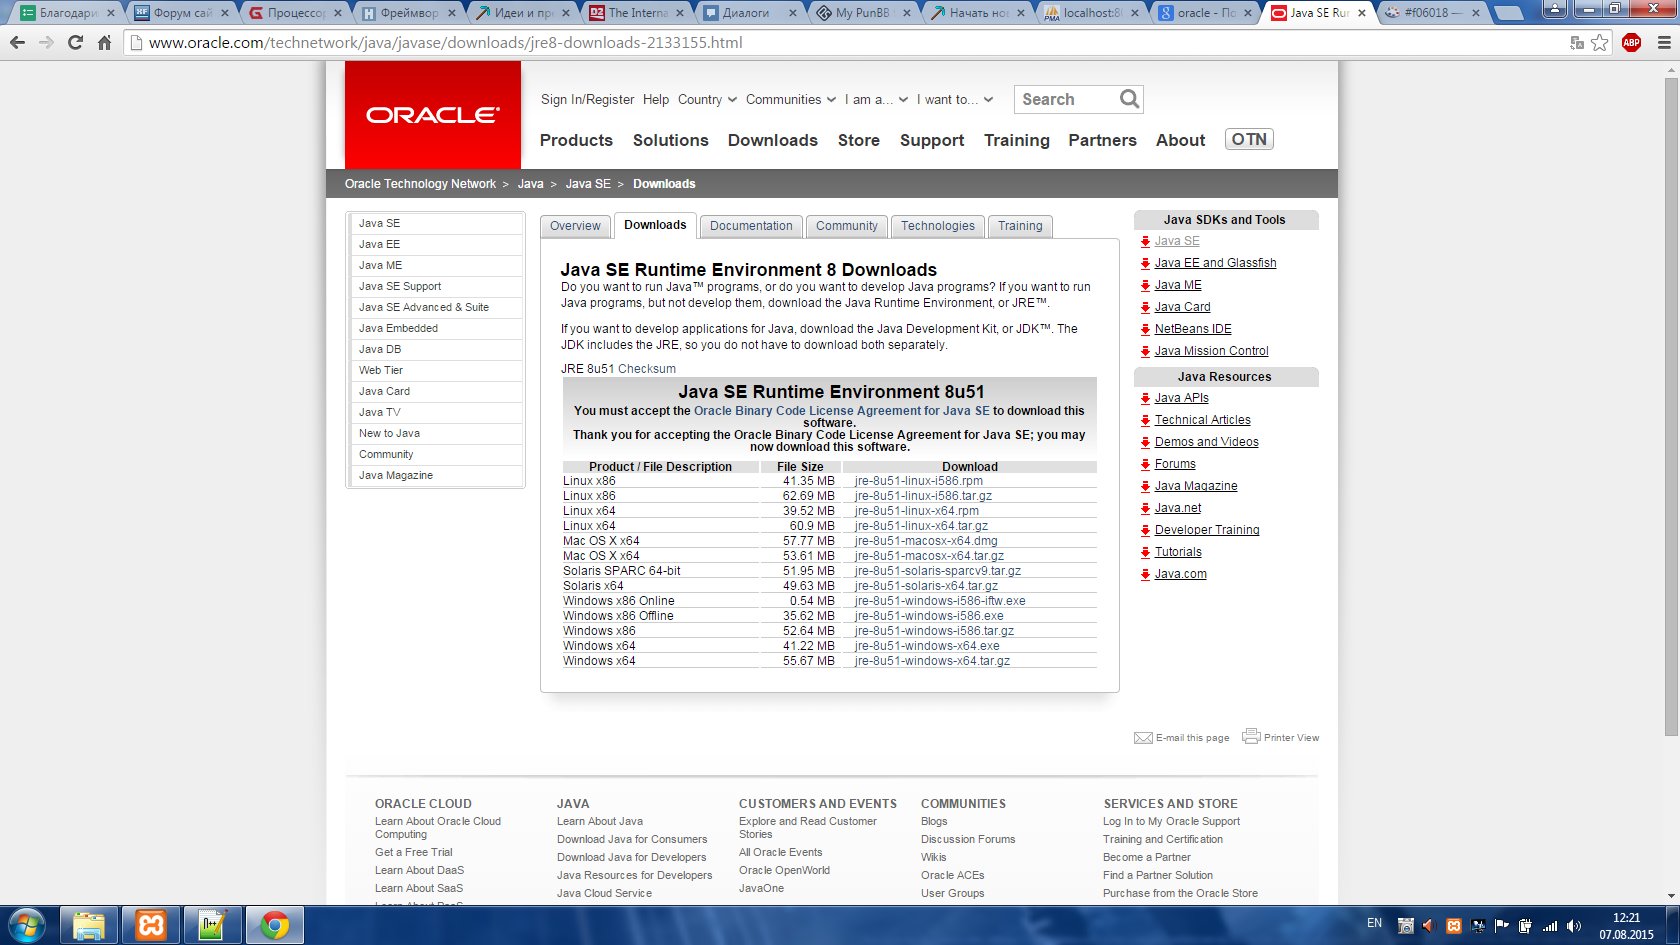Image resolution: width=1680 pixels, height=945 pixels.
Task: Switch to Documentation tab
Action: click(x=751, y=226)
